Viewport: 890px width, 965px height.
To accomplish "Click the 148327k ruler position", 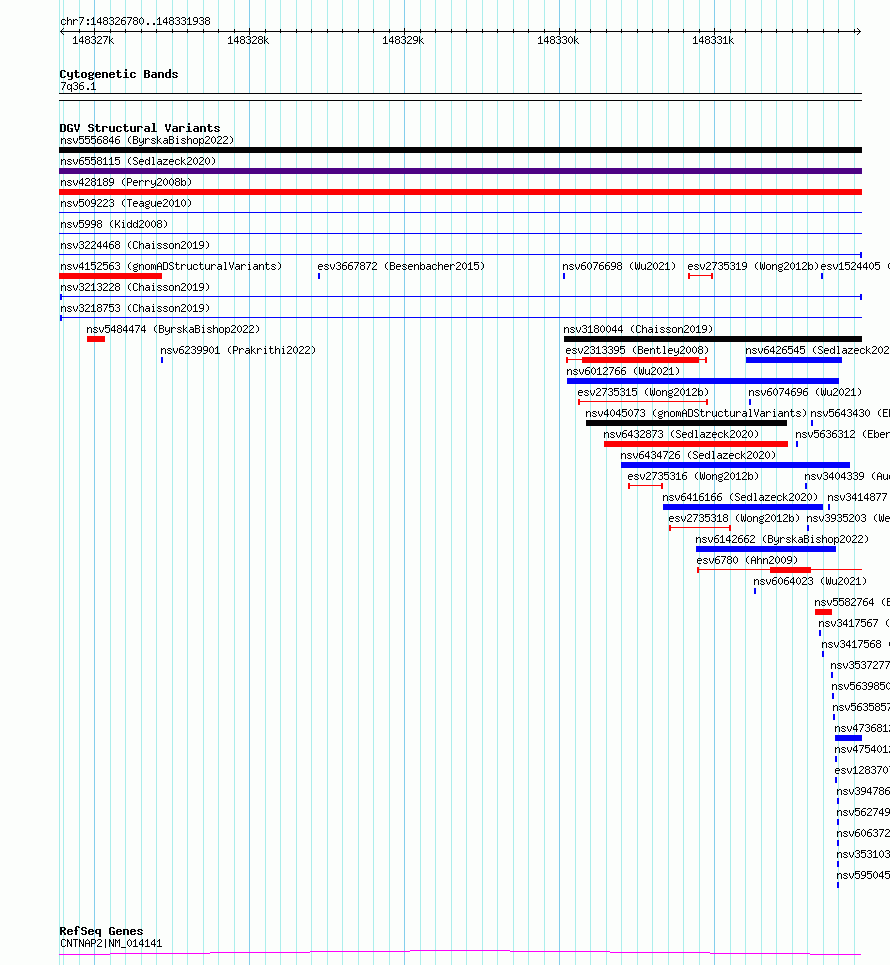I will [x=93, y=40].
